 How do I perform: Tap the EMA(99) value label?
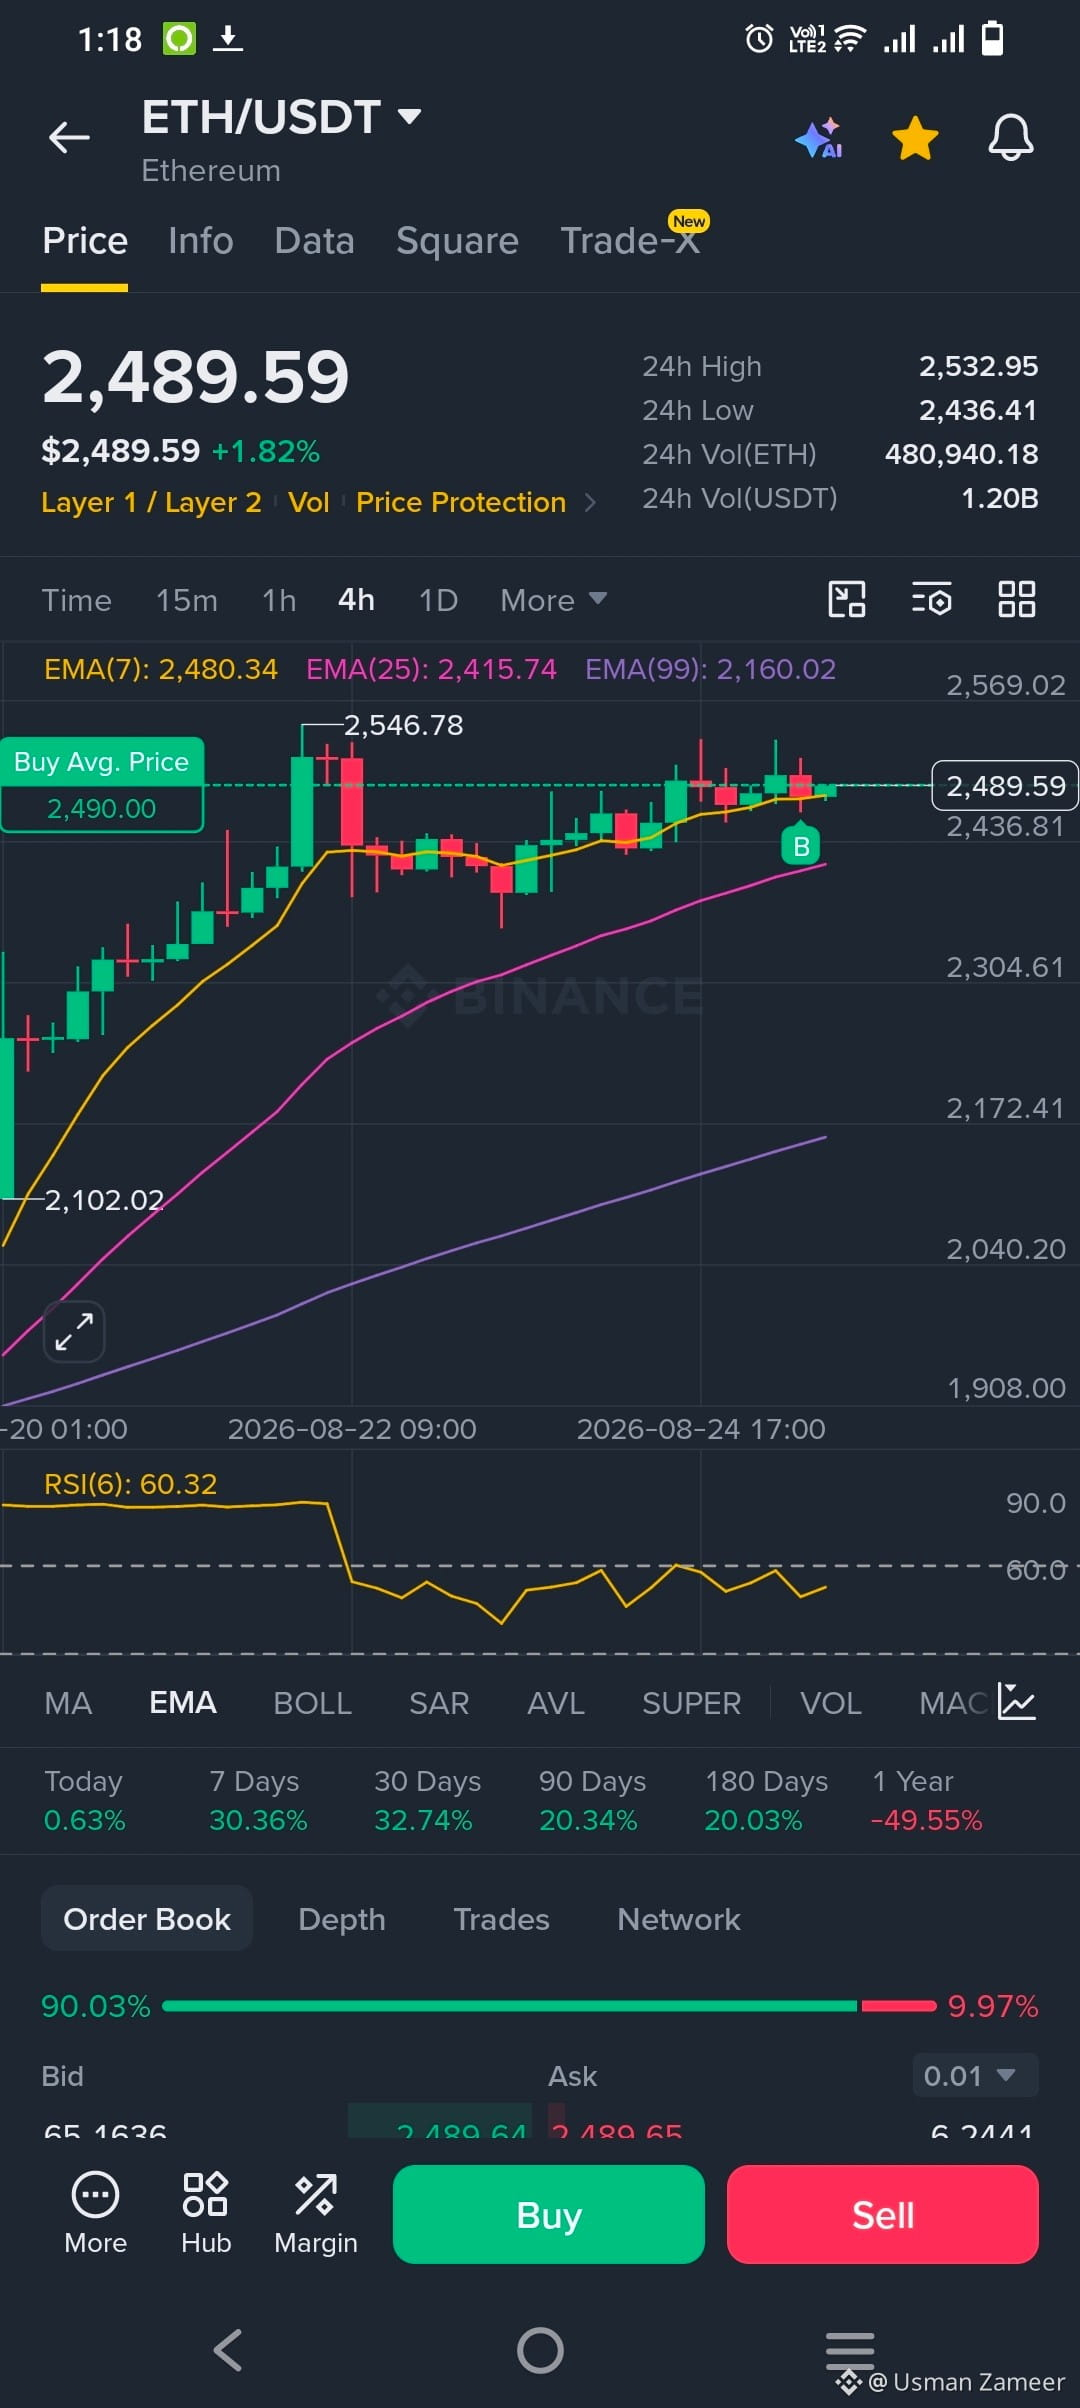tap(710, 669)
